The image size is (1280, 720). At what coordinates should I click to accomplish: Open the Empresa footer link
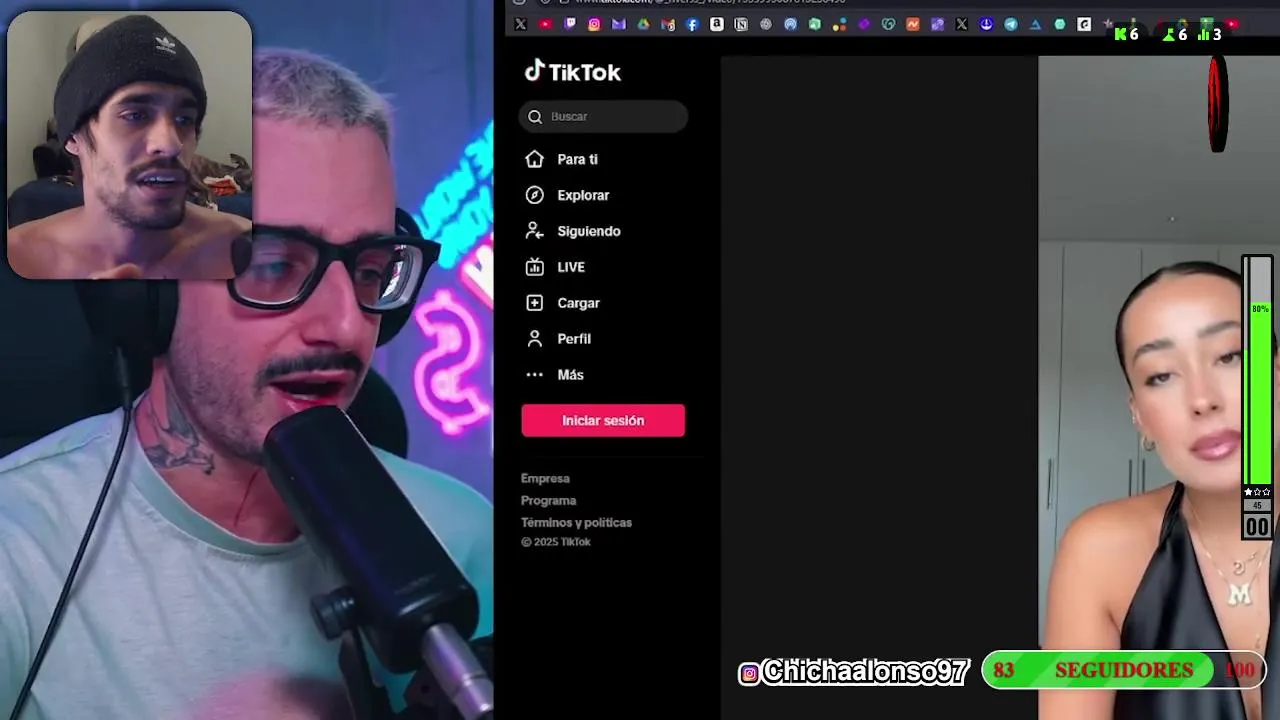point(545,478)
